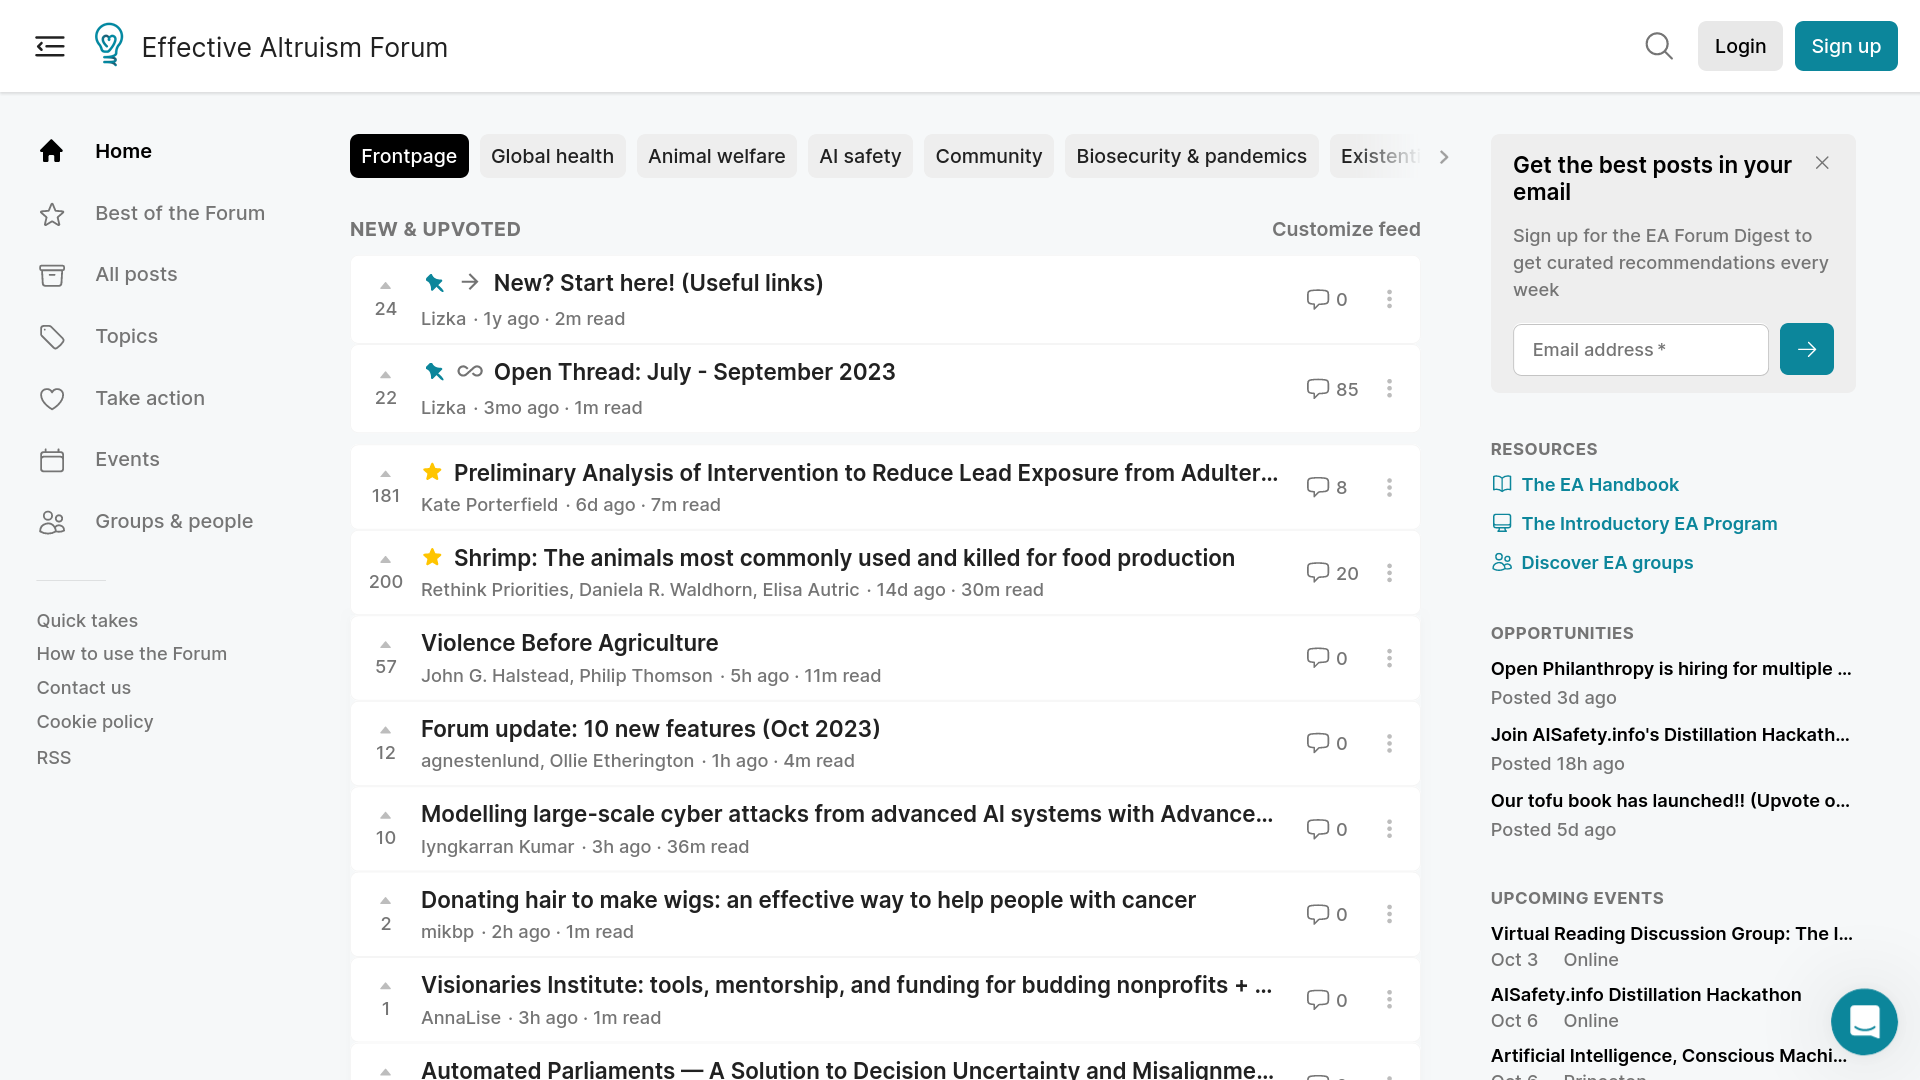Click the Sign up button
The height and width of the screenshot is (1080, 1920).
point(1846,46)
